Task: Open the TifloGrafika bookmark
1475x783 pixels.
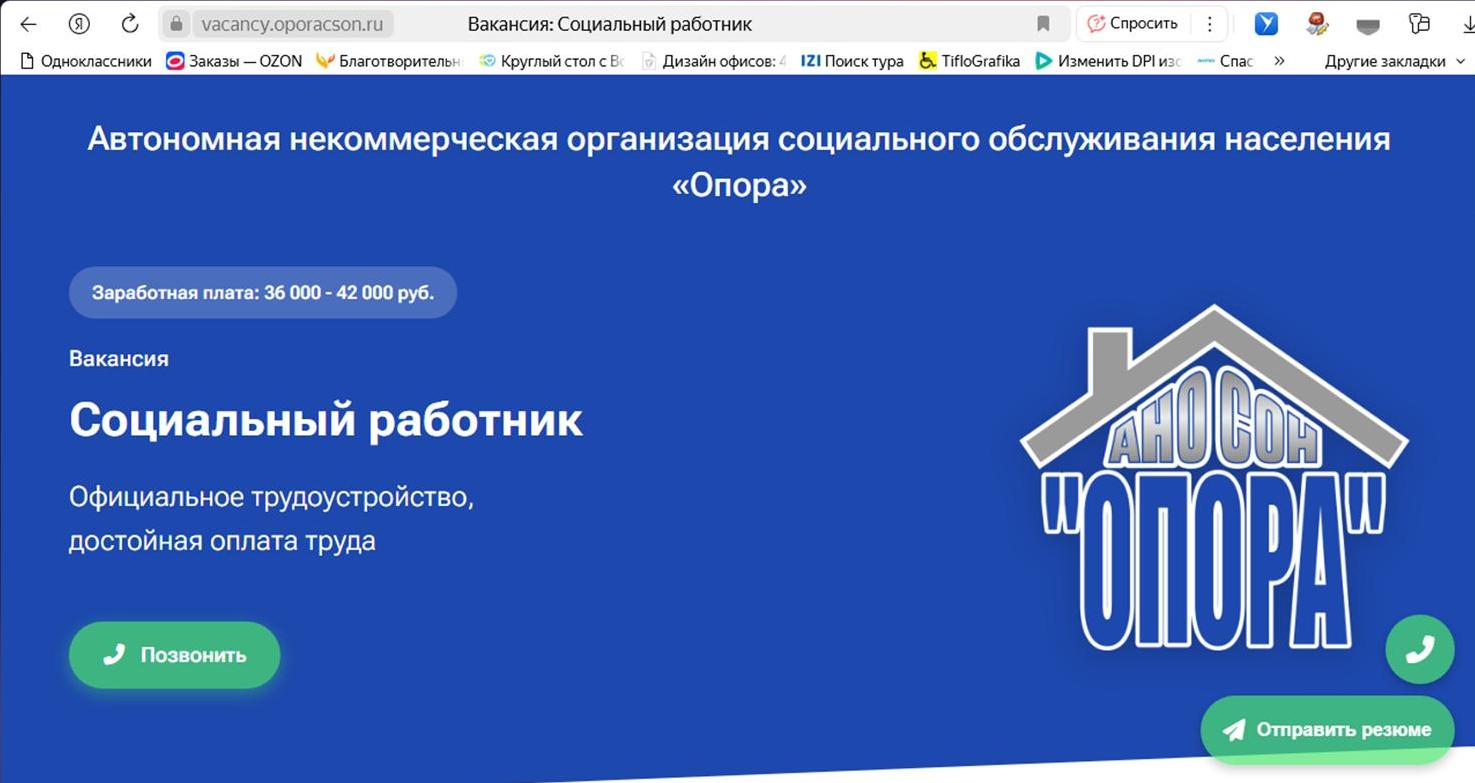Action: pyautogui.click(x=969, y=61)
